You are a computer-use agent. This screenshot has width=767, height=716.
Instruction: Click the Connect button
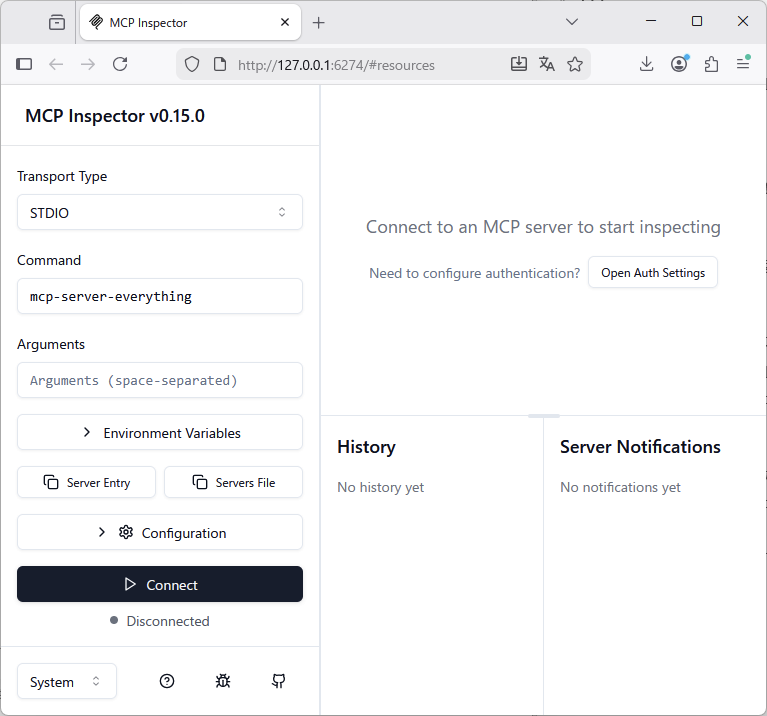click(160, 584)
